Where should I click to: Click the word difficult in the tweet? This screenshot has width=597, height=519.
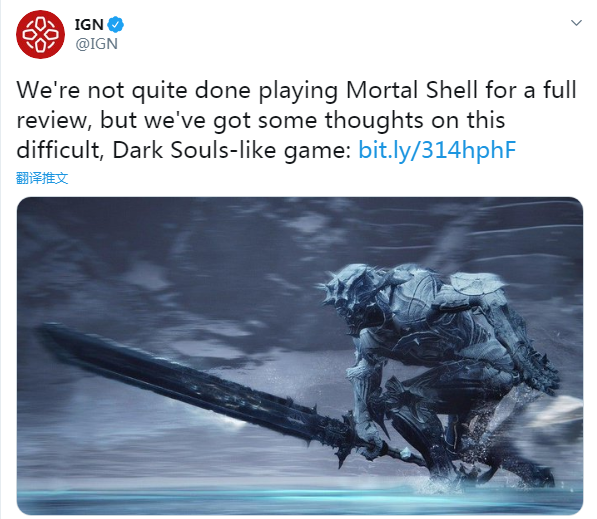58,150
